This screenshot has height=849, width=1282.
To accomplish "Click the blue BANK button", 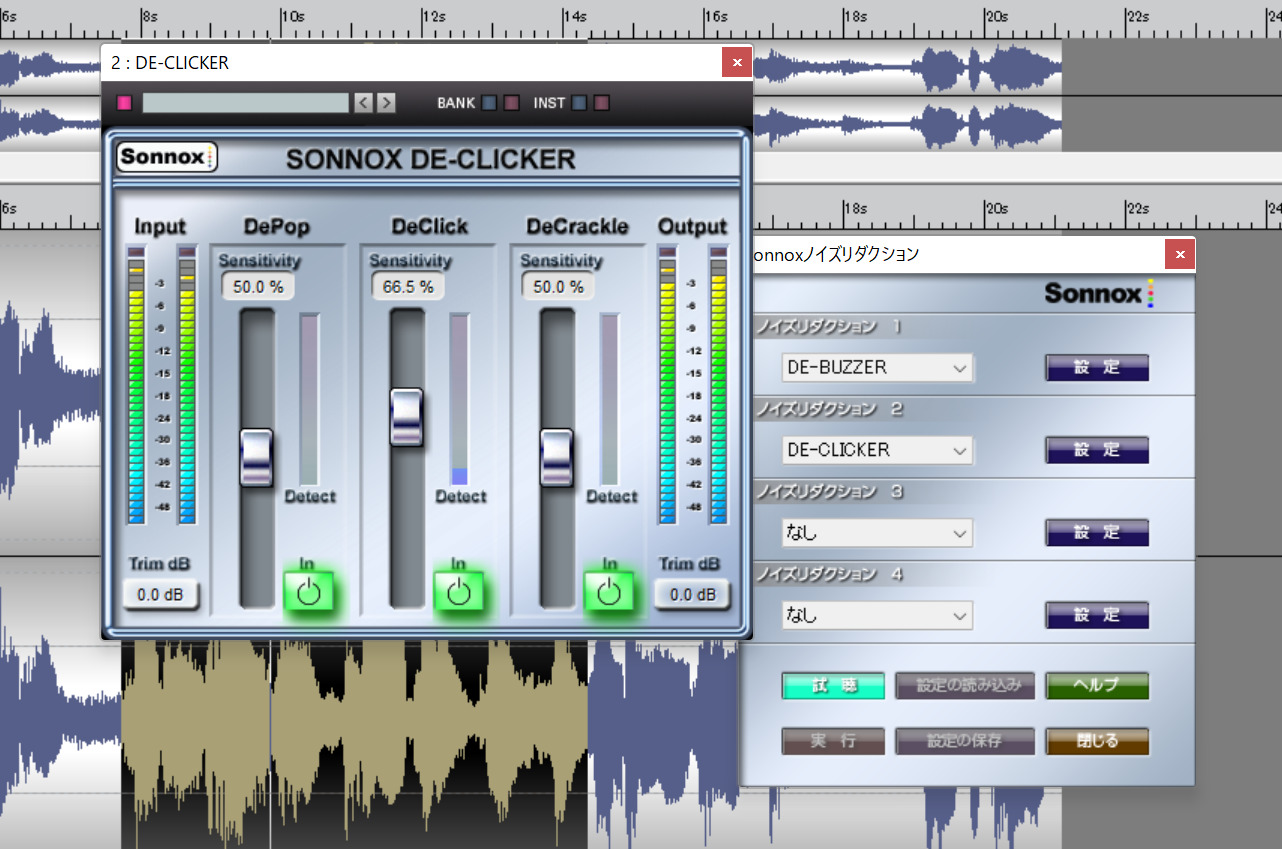I will [489, 103].
